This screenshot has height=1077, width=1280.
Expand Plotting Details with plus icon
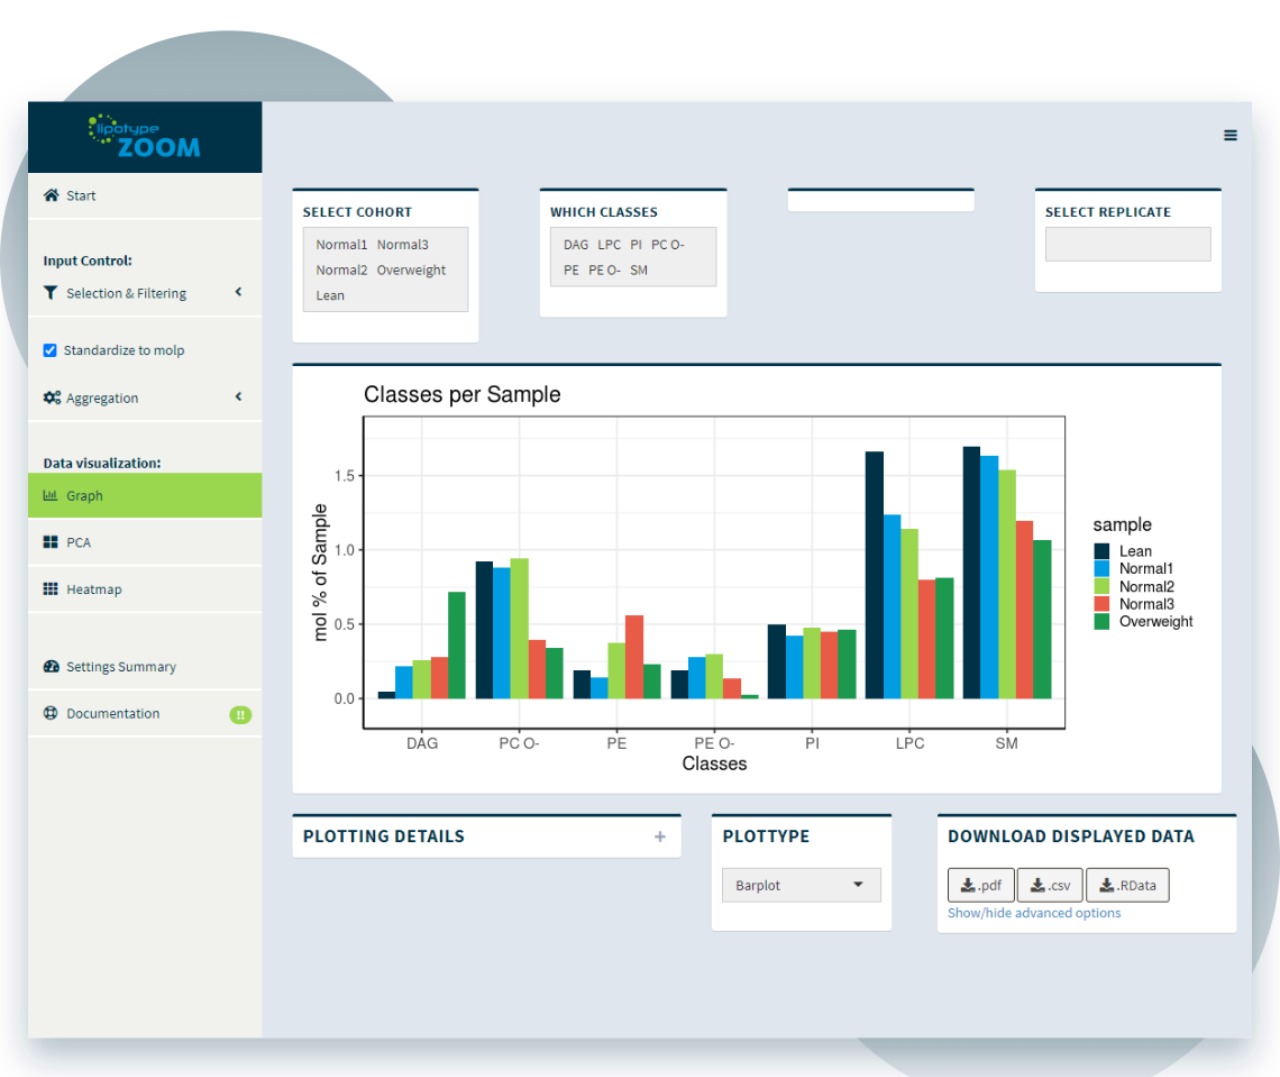660,836
